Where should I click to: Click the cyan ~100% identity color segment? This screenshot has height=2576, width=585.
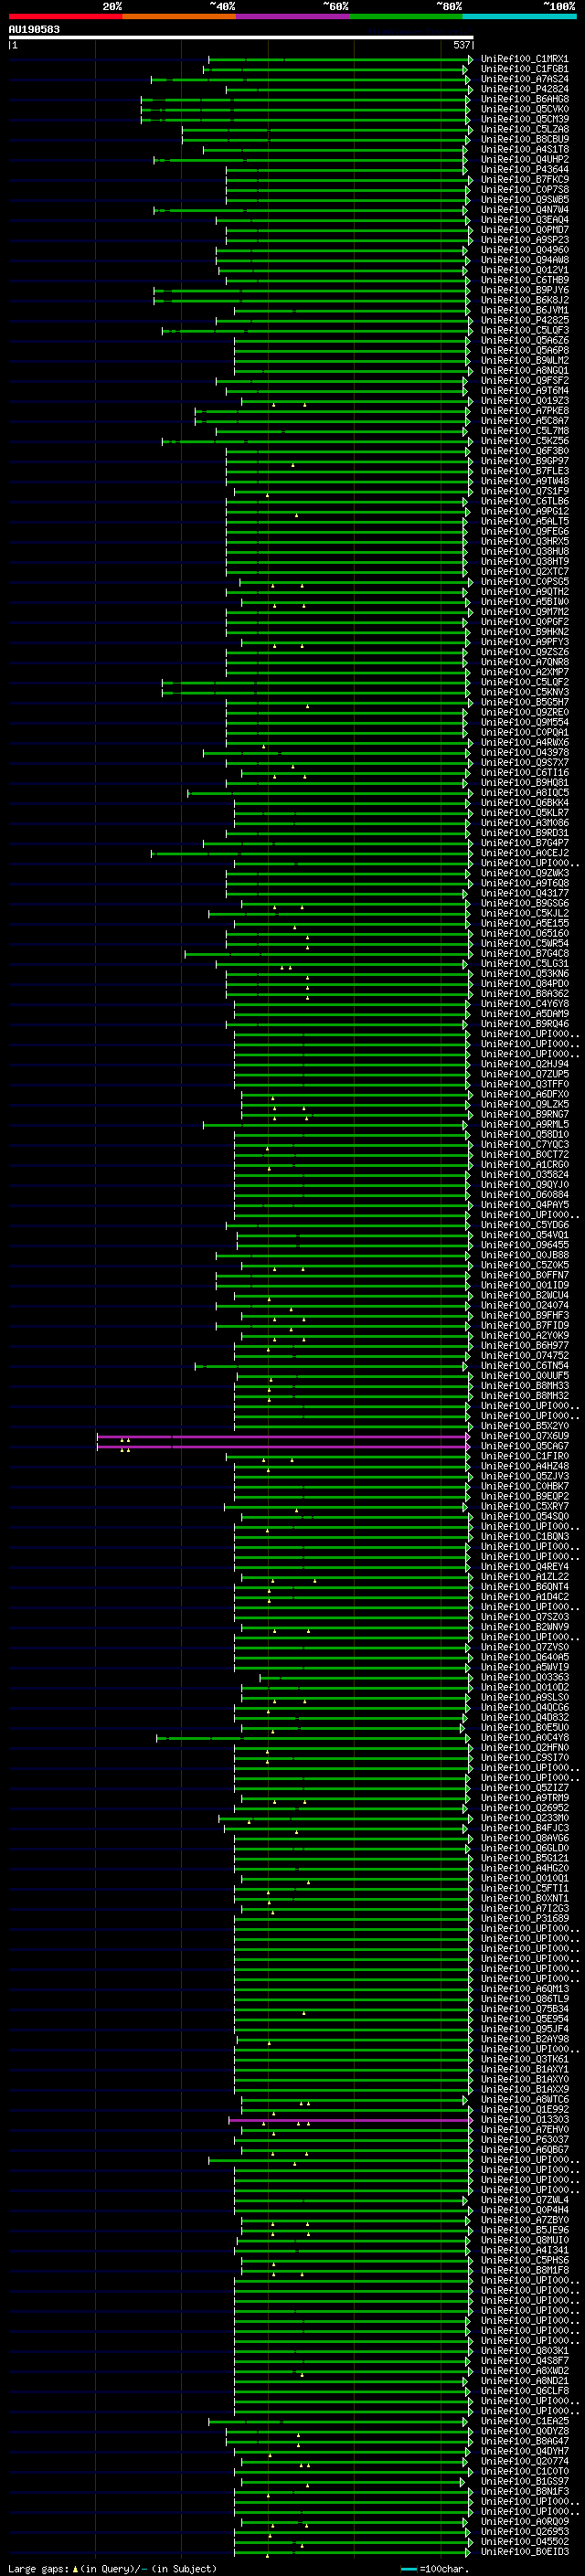coord(520,16)
